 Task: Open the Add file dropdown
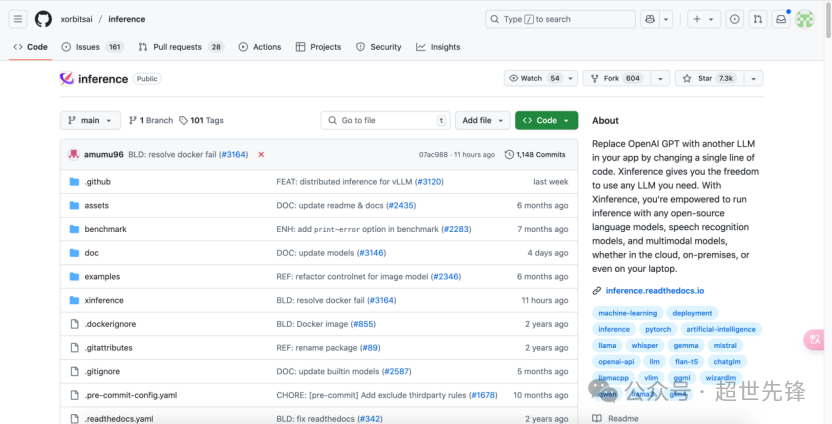482,120
